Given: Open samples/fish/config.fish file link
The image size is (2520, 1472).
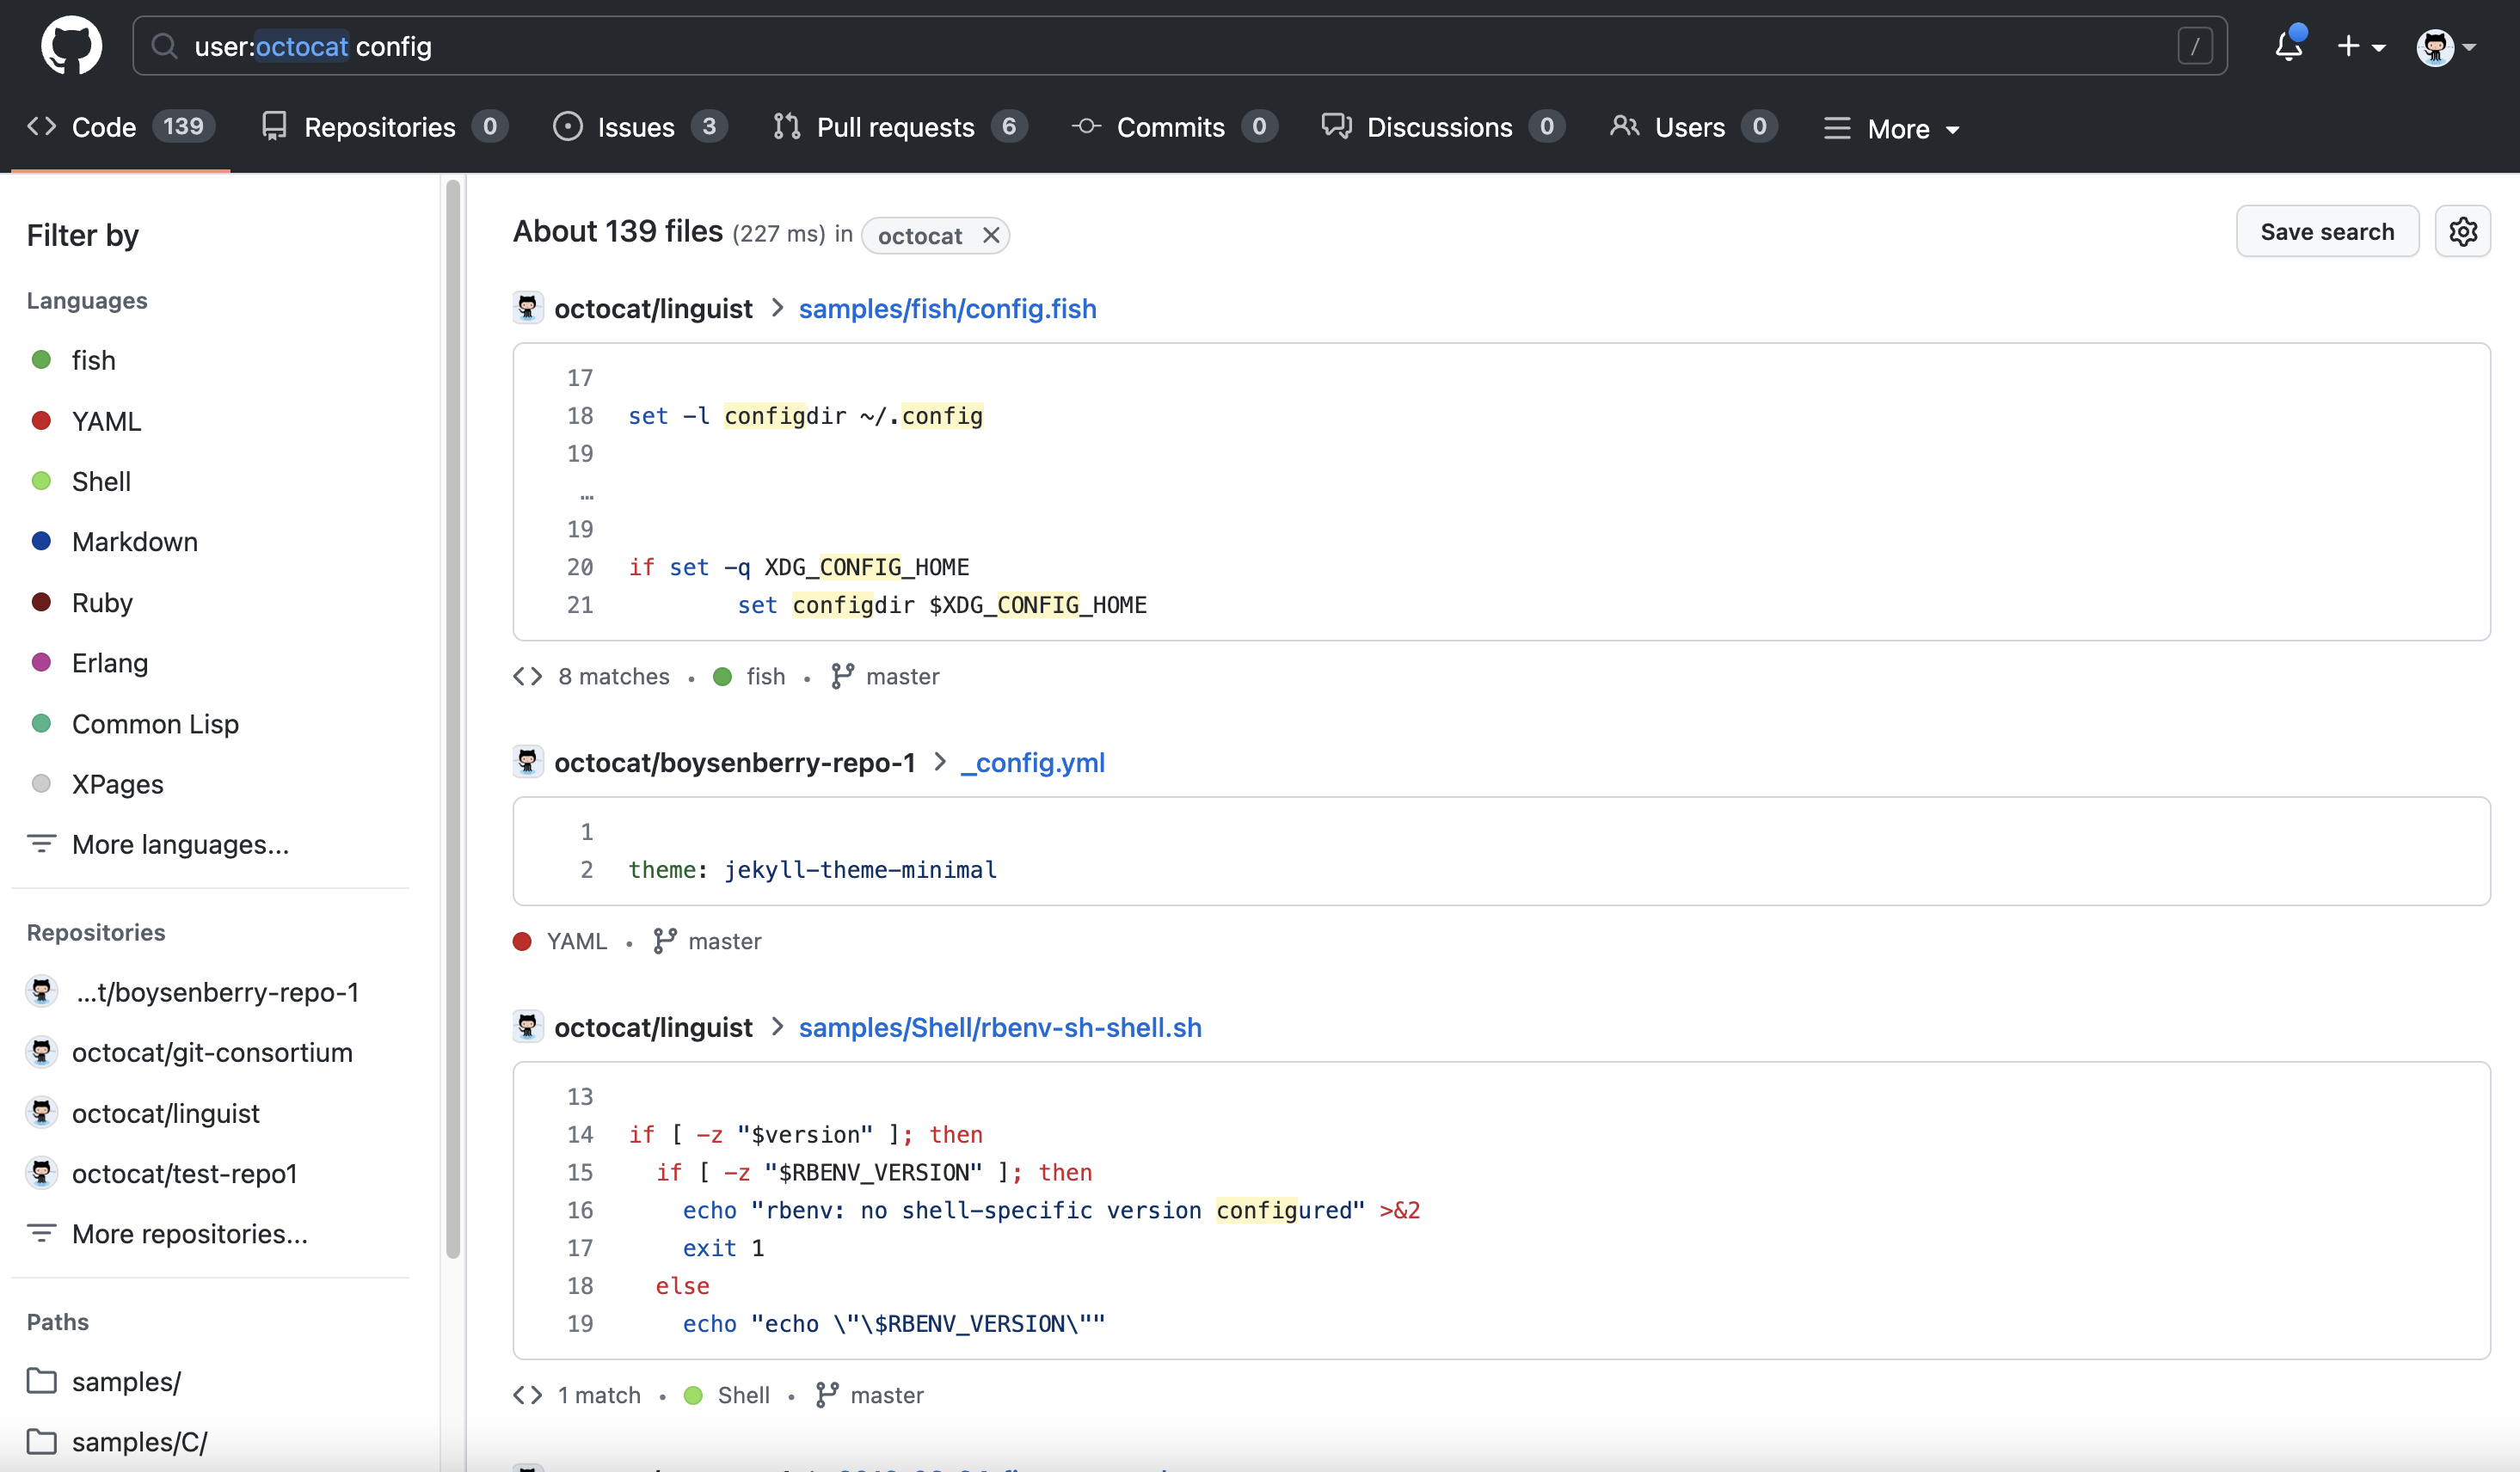Looking at the screenshot, I should (x=947, y=308).
